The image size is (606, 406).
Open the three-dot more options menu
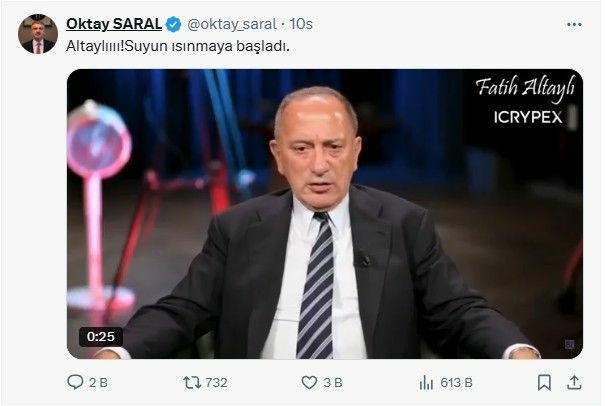click(574, 24)
